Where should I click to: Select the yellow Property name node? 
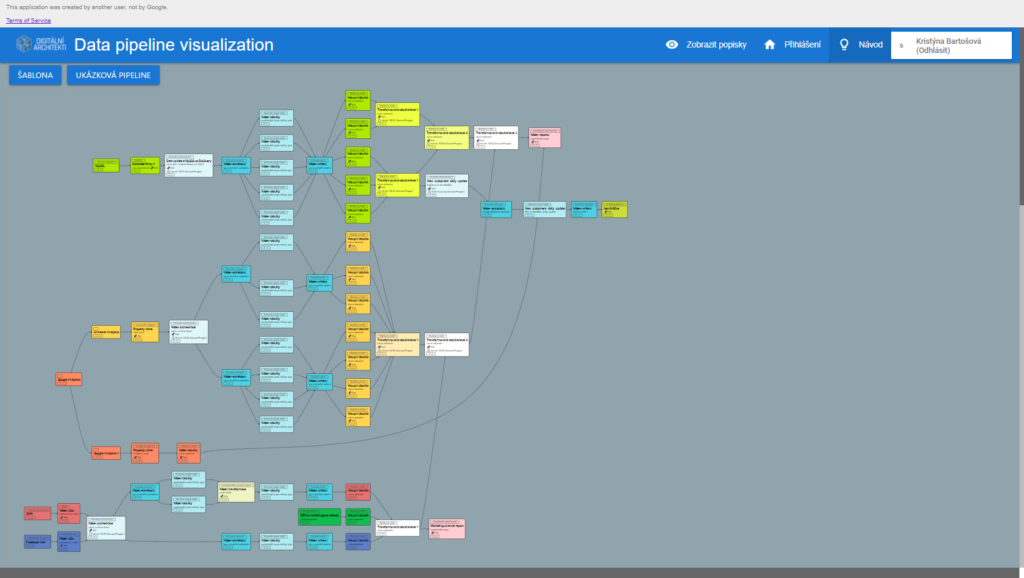145,332
